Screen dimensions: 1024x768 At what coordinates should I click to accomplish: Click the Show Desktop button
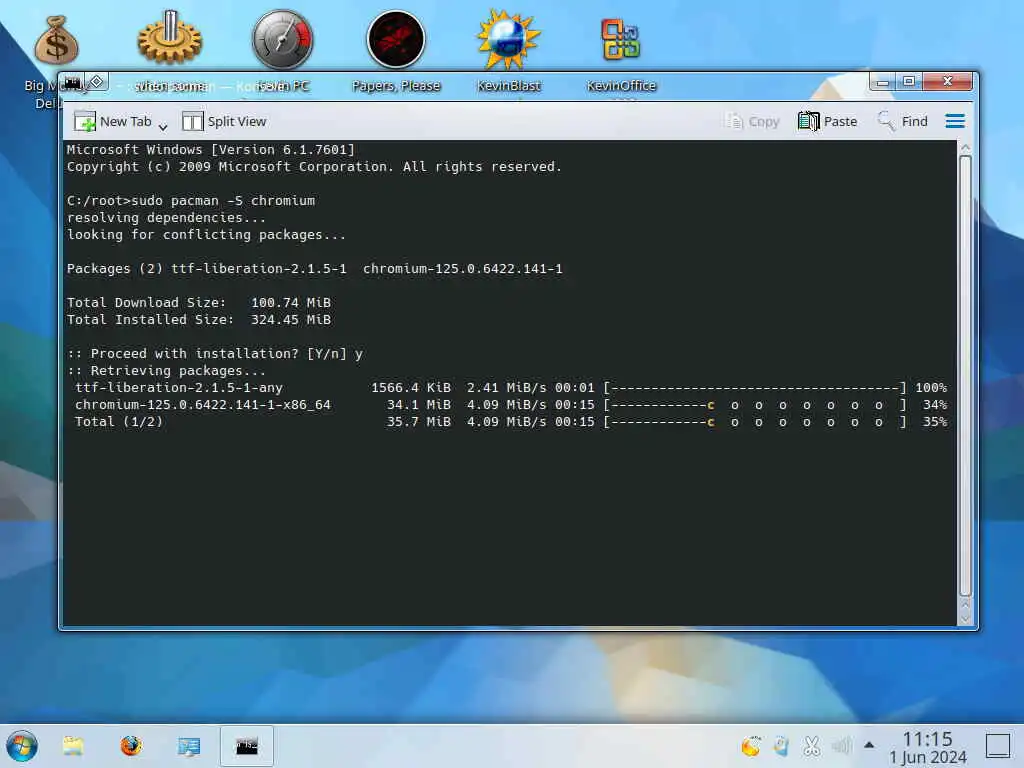(998, 746)
